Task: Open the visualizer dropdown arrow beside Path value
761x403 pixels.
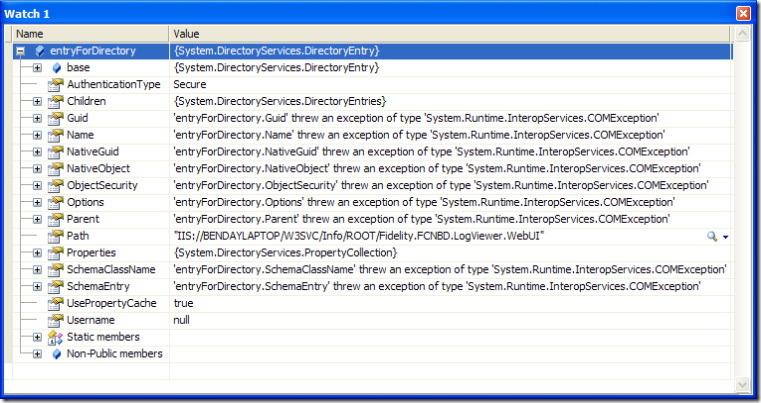Action: point(726,237)
